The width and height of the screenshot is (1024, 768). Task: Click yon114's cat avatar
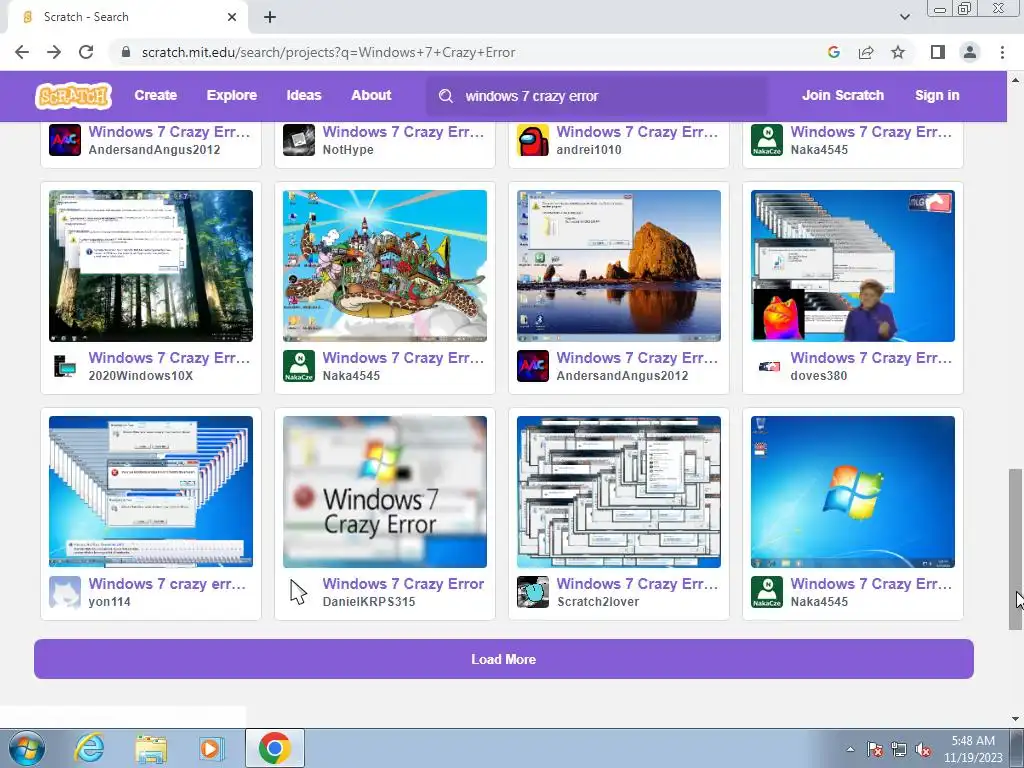point(65,592)
